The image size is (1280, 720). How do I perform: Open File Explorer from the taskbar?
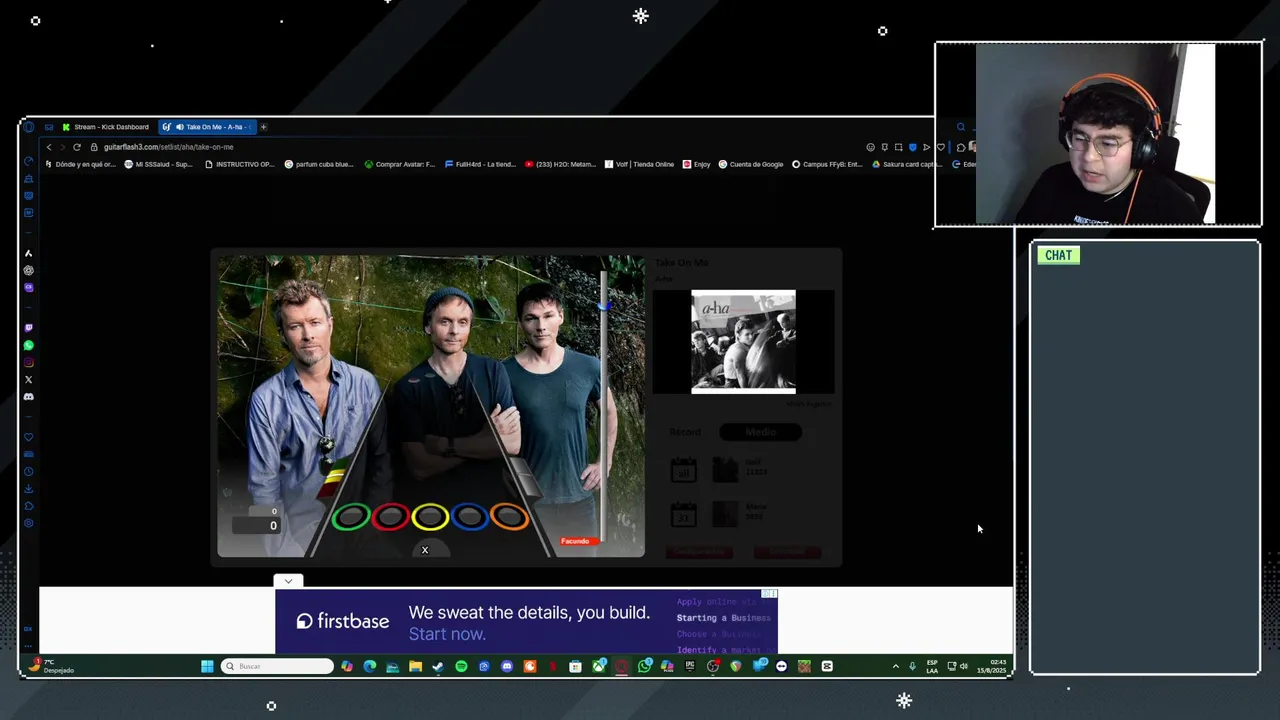415,666
